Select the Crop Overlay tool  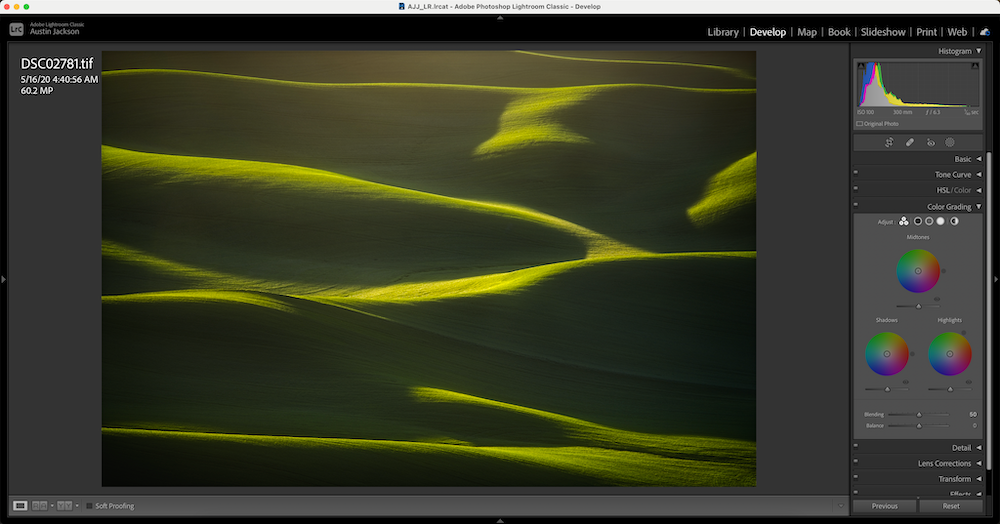tap(889, 143)
